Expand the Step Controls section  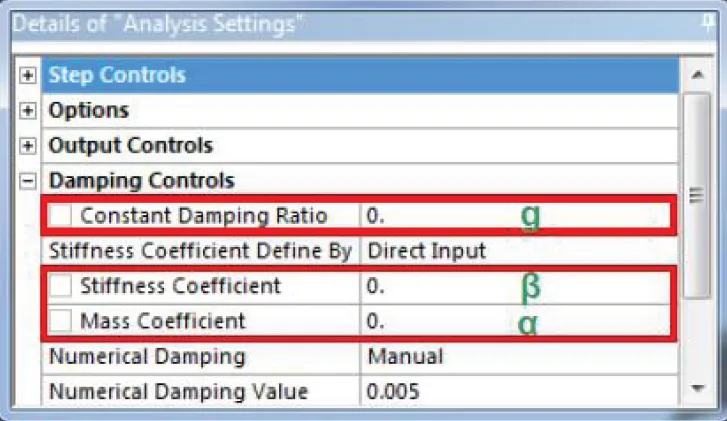29,76
